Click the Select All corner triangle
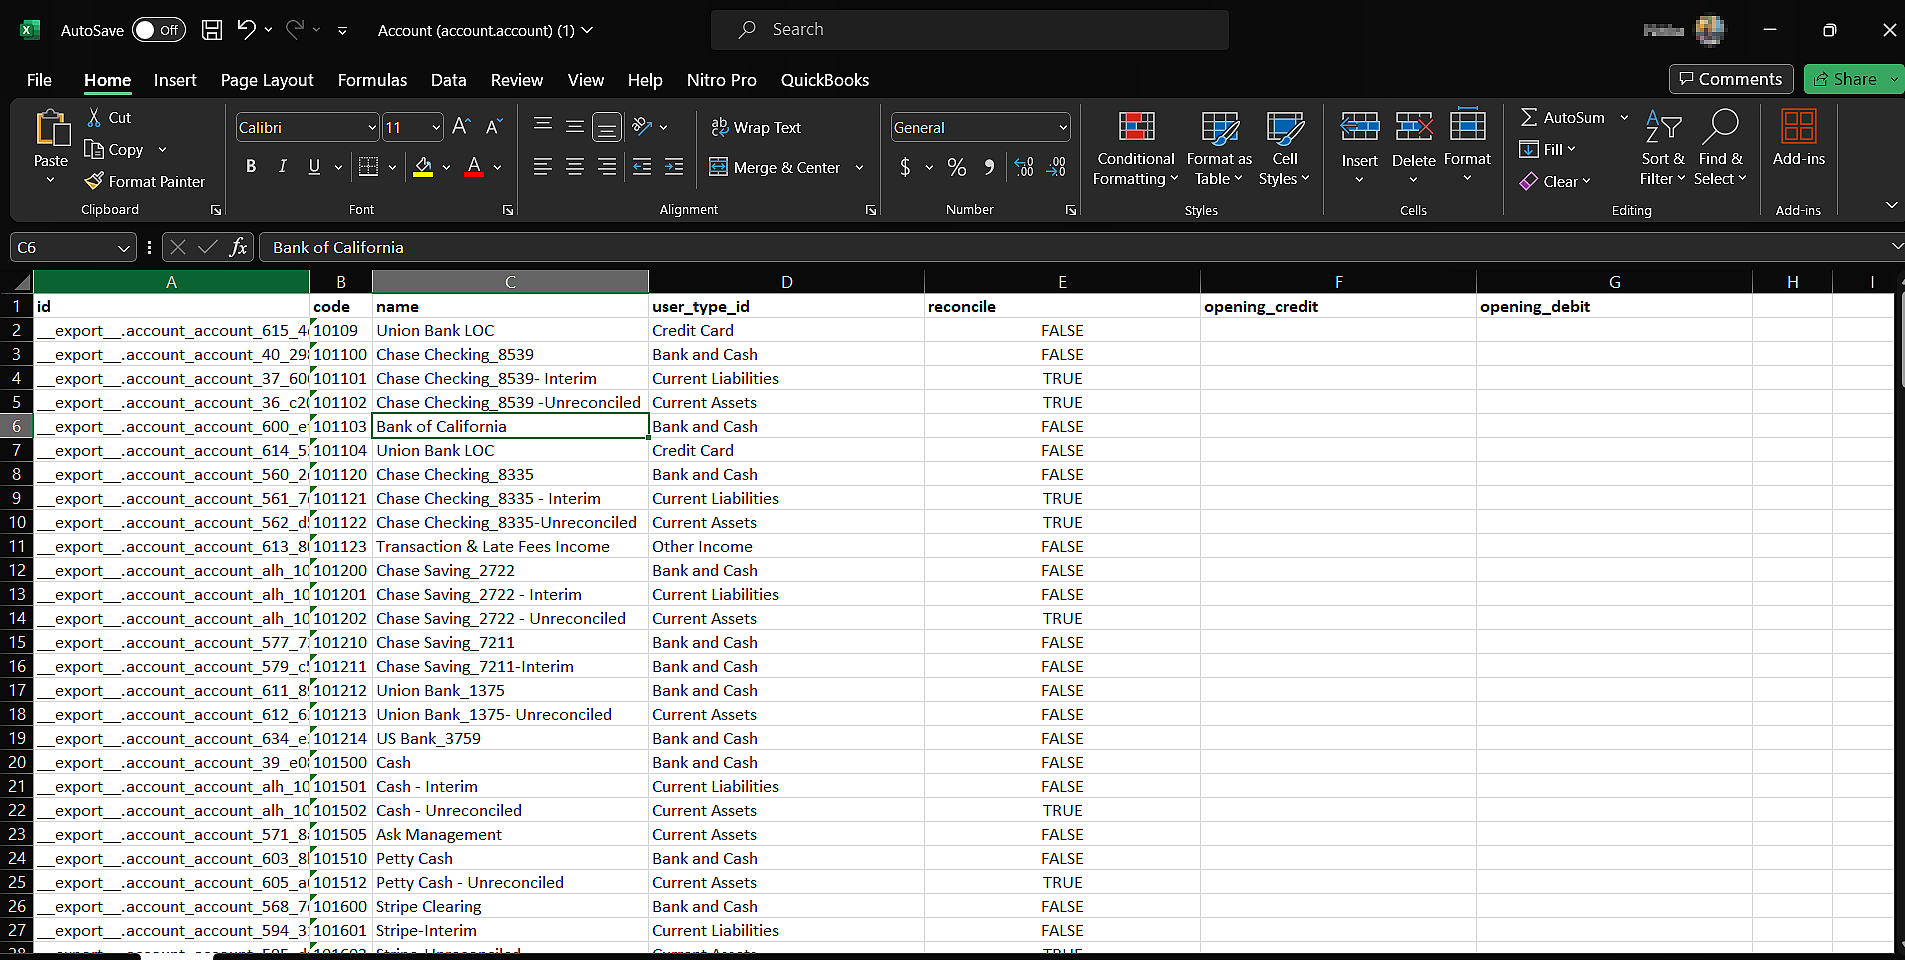This screenshot has height=960, width=1905. pyautogui.click(x=22, y=283)
